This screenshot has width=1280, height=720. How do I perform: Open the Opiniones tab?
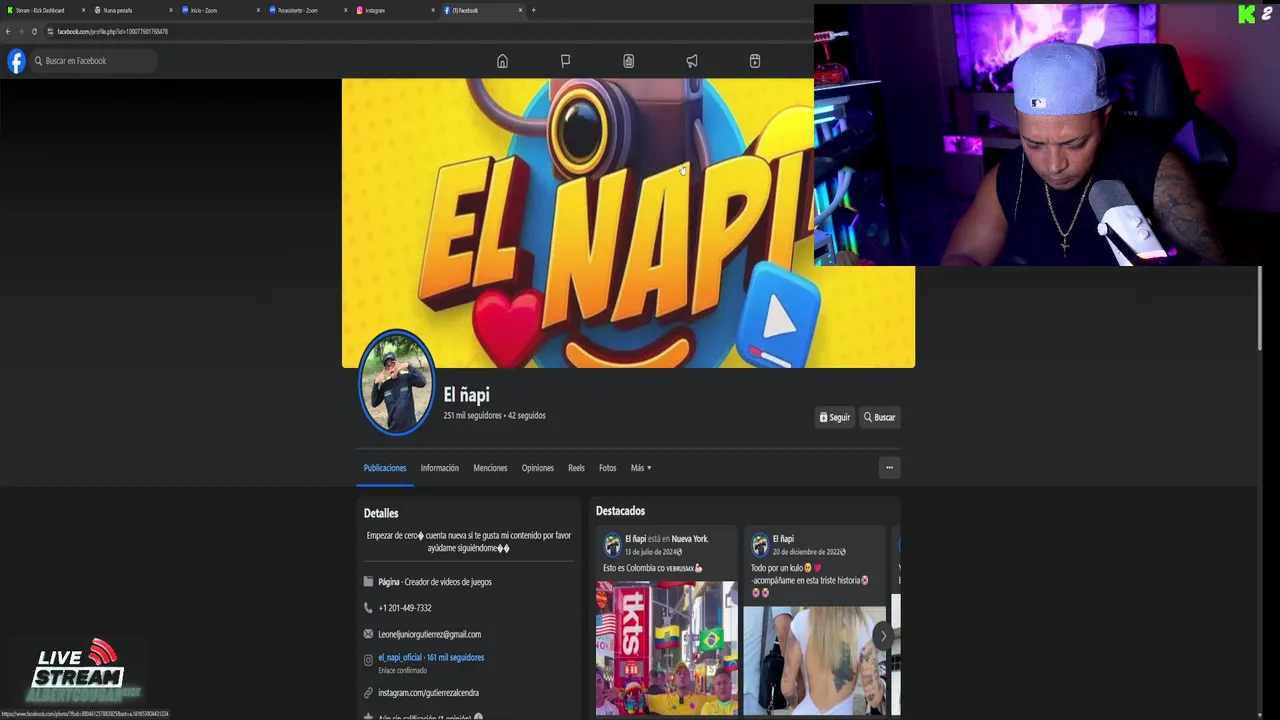[x=537, y=468]
